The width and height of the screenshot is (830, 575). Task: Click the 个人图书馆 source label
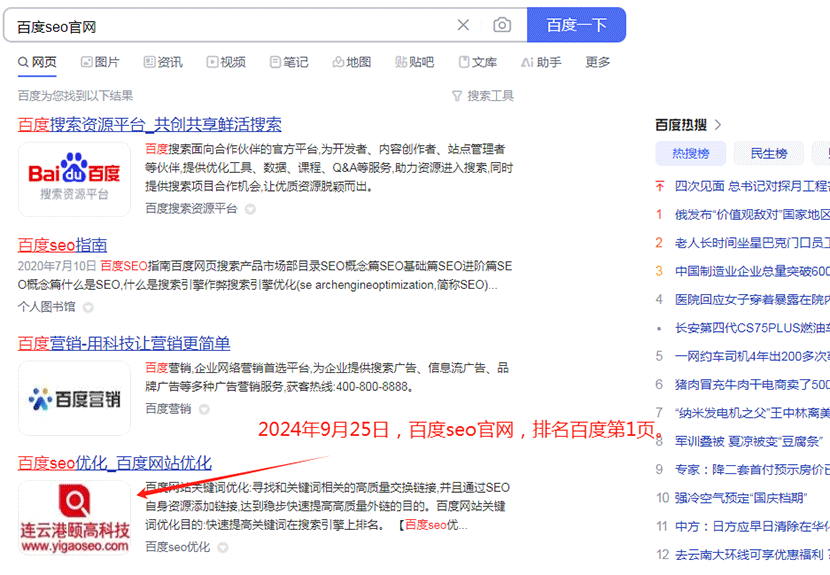click(47, 307)
